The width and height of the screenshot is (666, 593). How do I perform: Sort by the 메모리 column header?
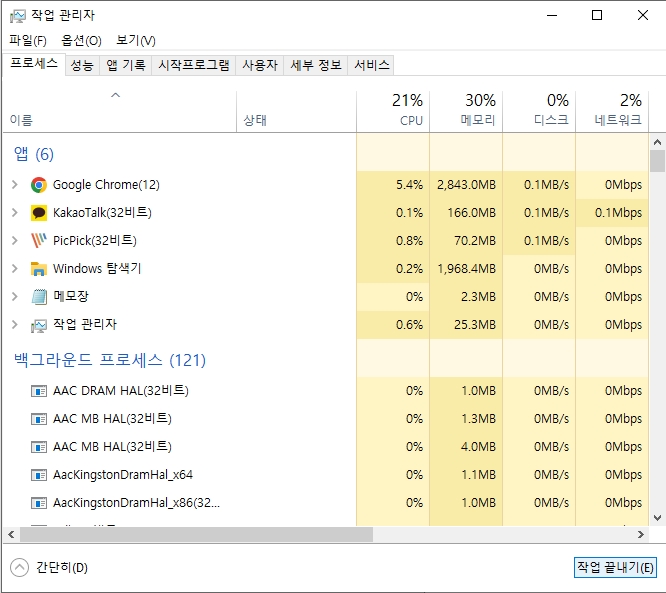coord(466,111)
